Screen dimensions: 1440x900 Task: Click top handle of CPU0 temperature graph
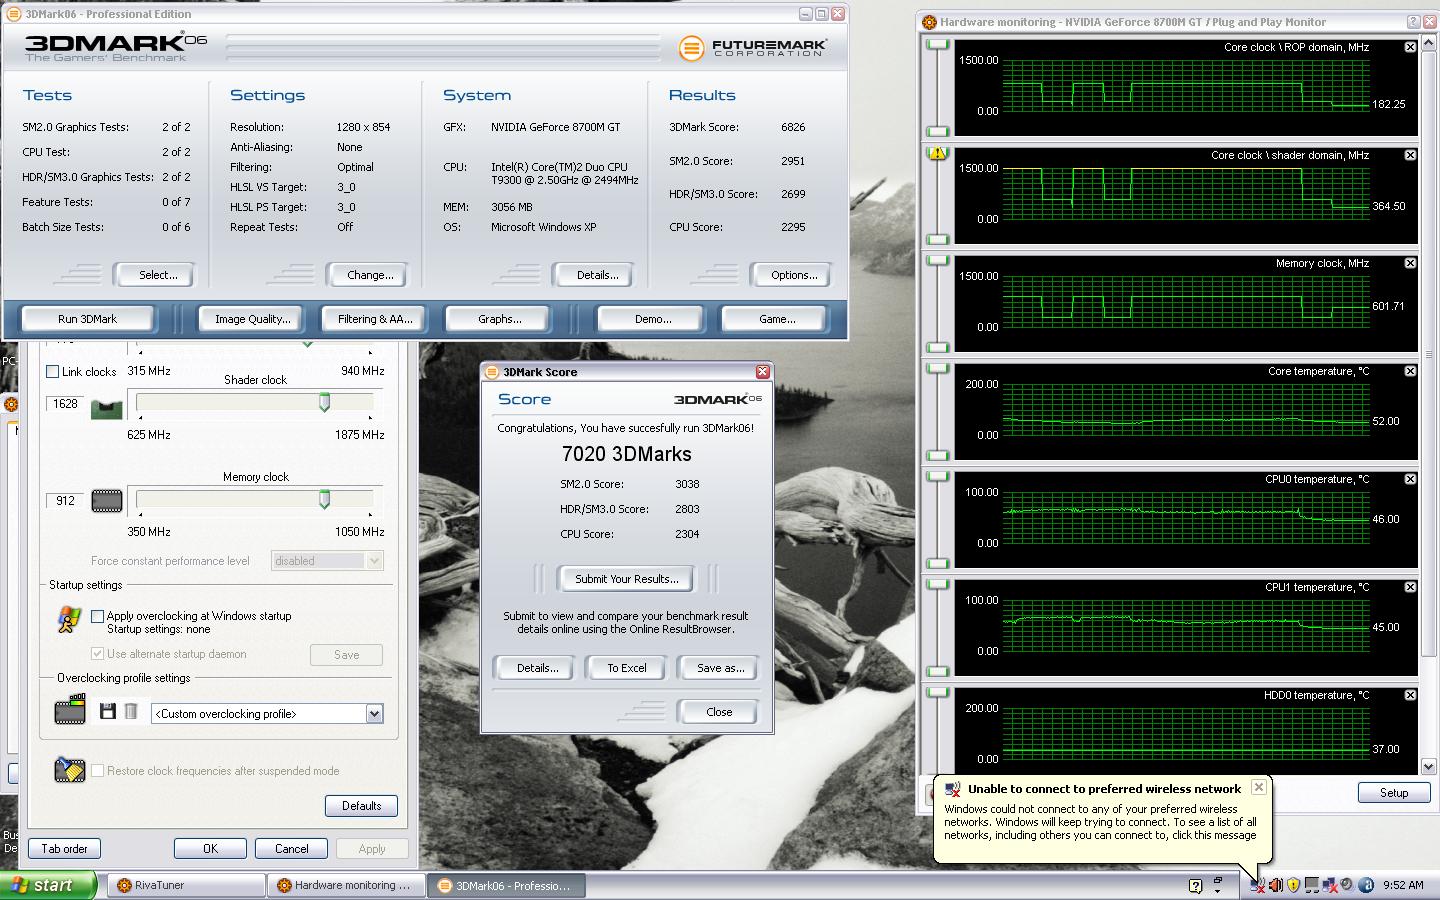[x=937, y=477]
